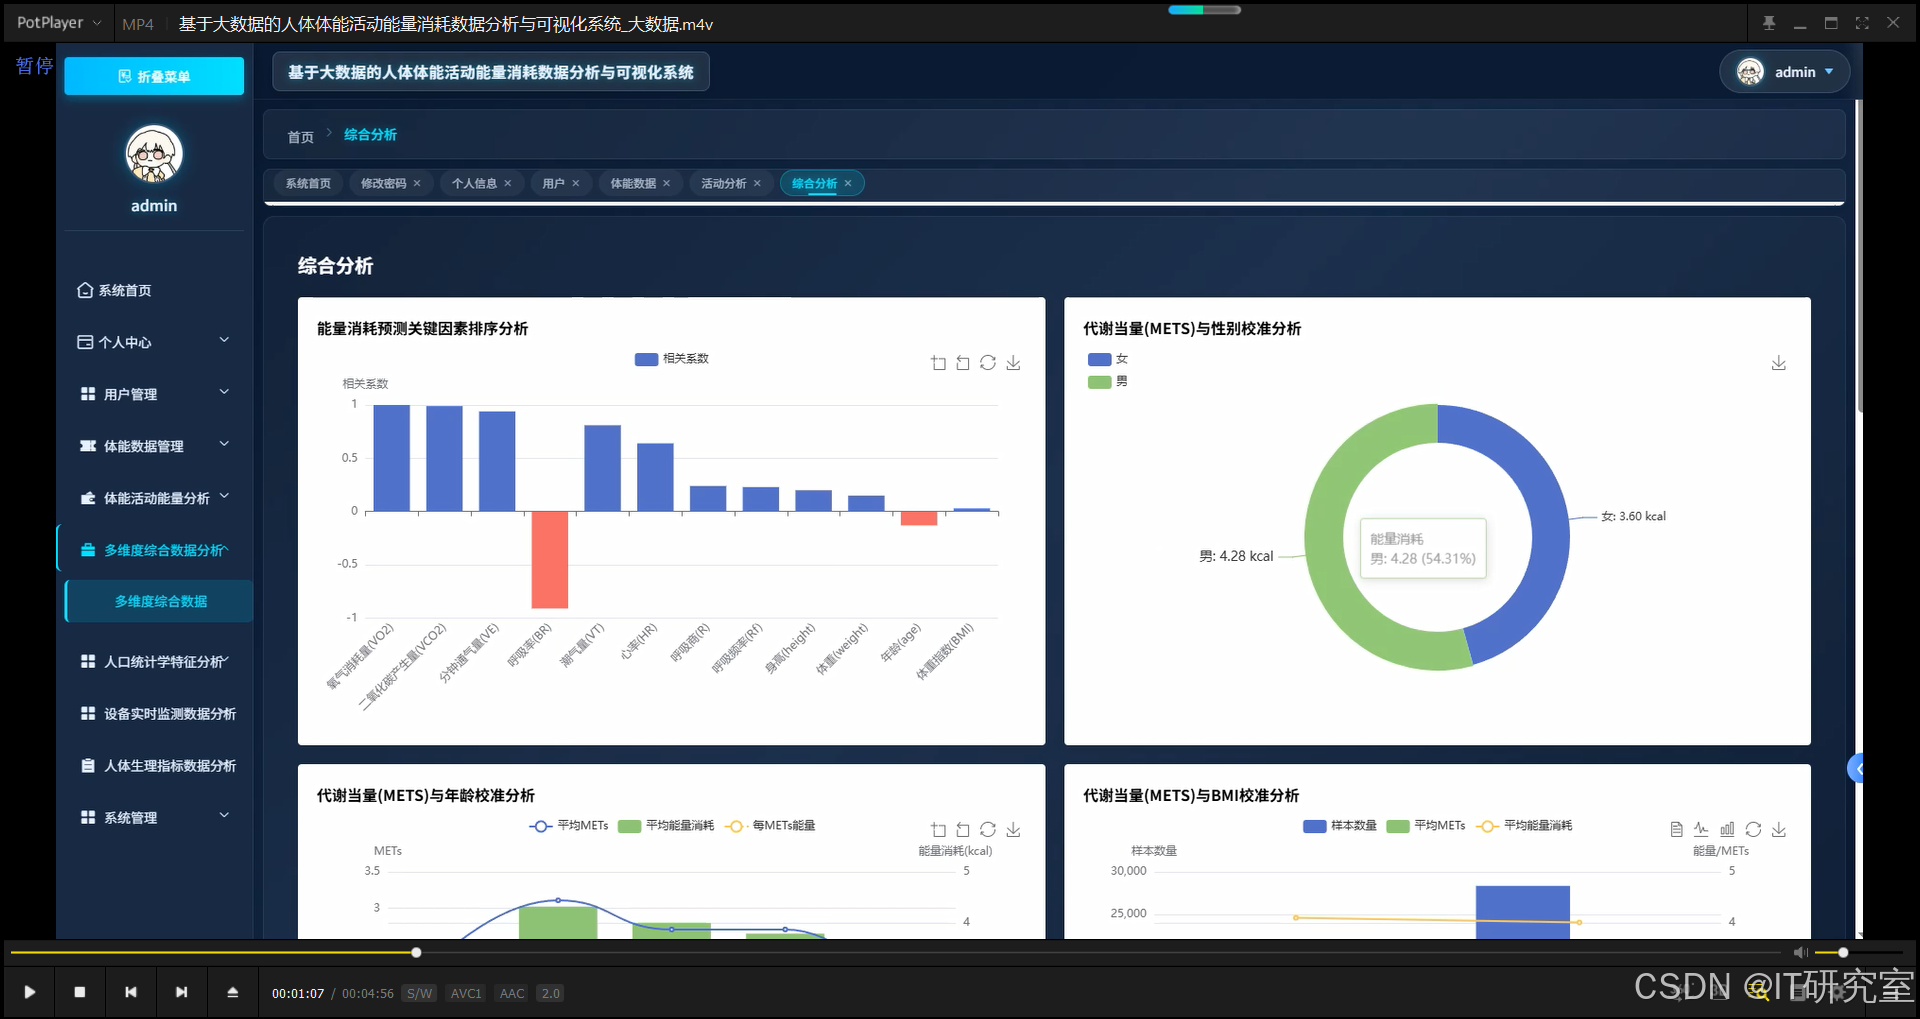1920x1019 pixels.
Task: Toggle the 男 legend item in the pie chart
Action: (1108, 382)
